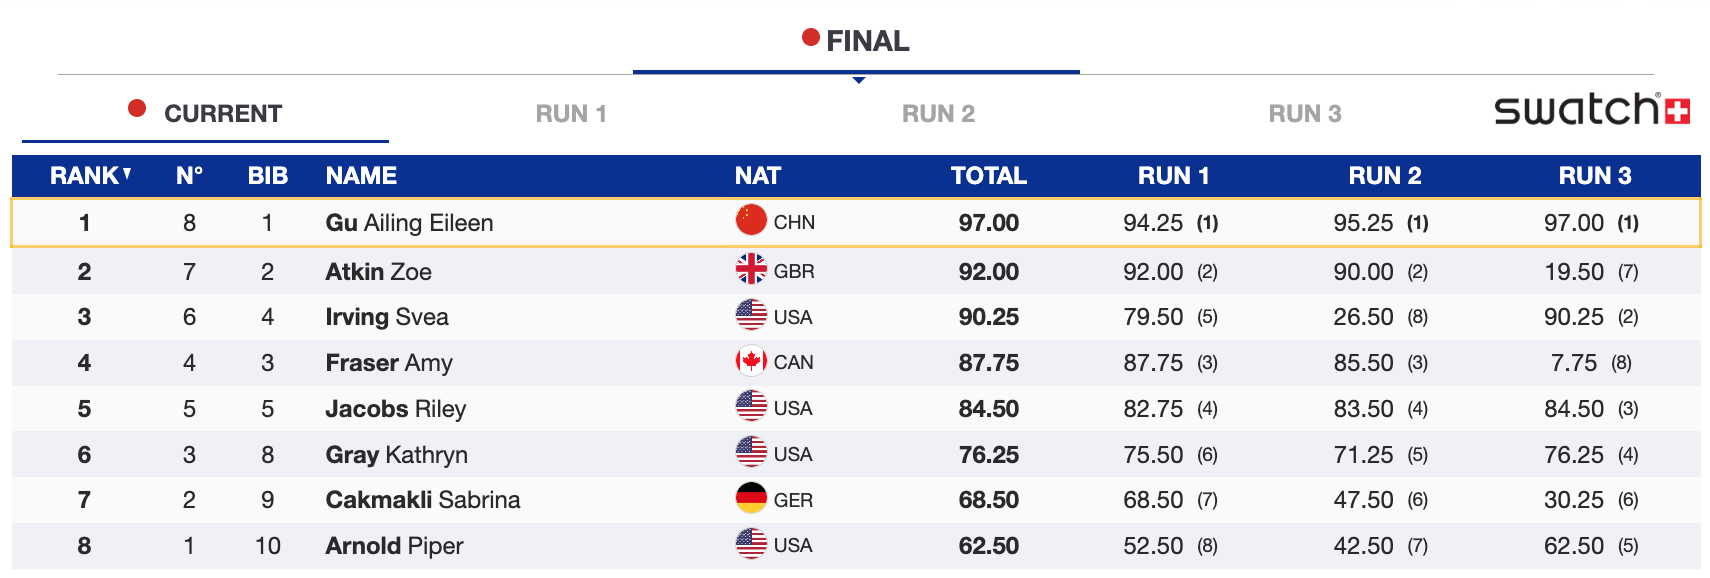Image resolution: width=1710 pixels, height=578 pixels.
Task: Open Atkin Zoe's athlete profile
Action: coord(378,272)
